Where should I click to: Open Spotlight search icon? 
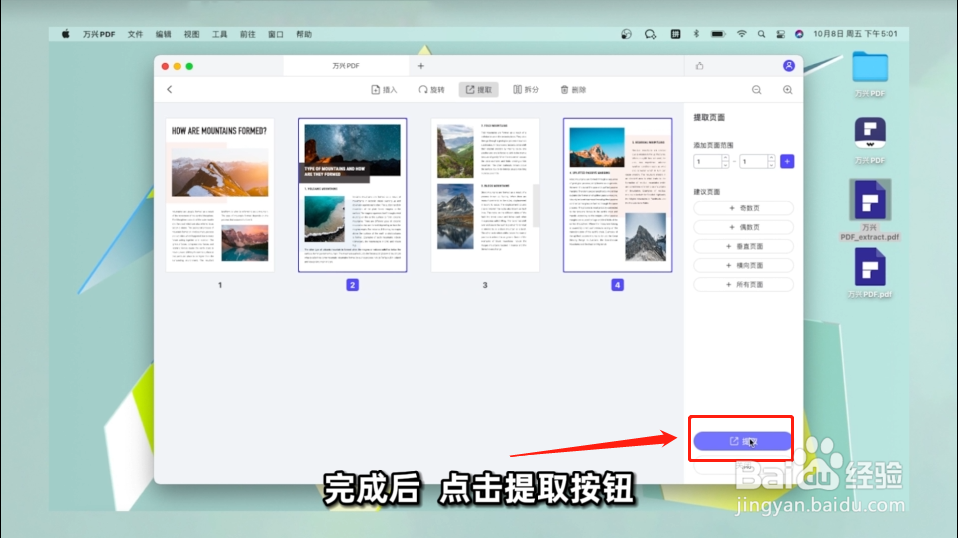[x=761, y=34]
